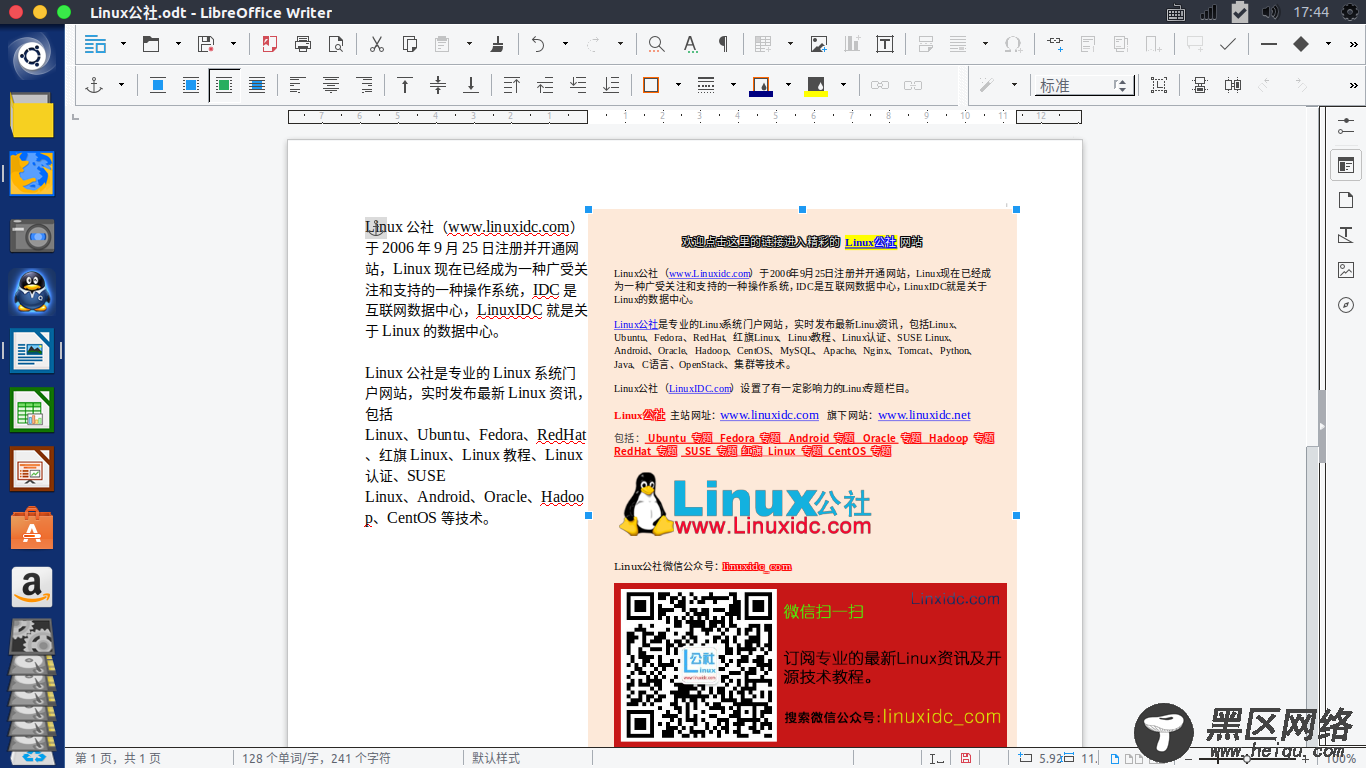1366x768 pixels.
Task: Click the Bring to Front icon
Action: point(511,86)
